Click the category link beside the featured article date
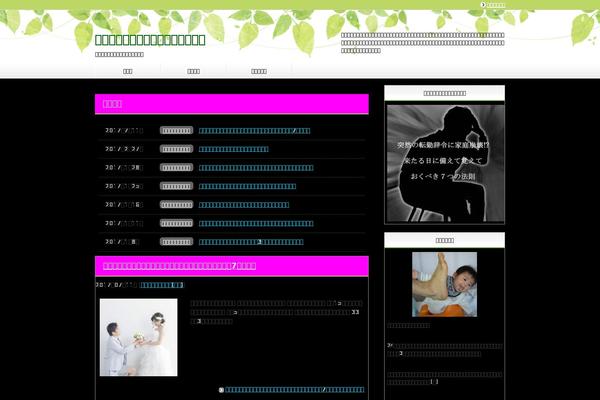Viewport: 600px width, 400px height. [161, 285]
